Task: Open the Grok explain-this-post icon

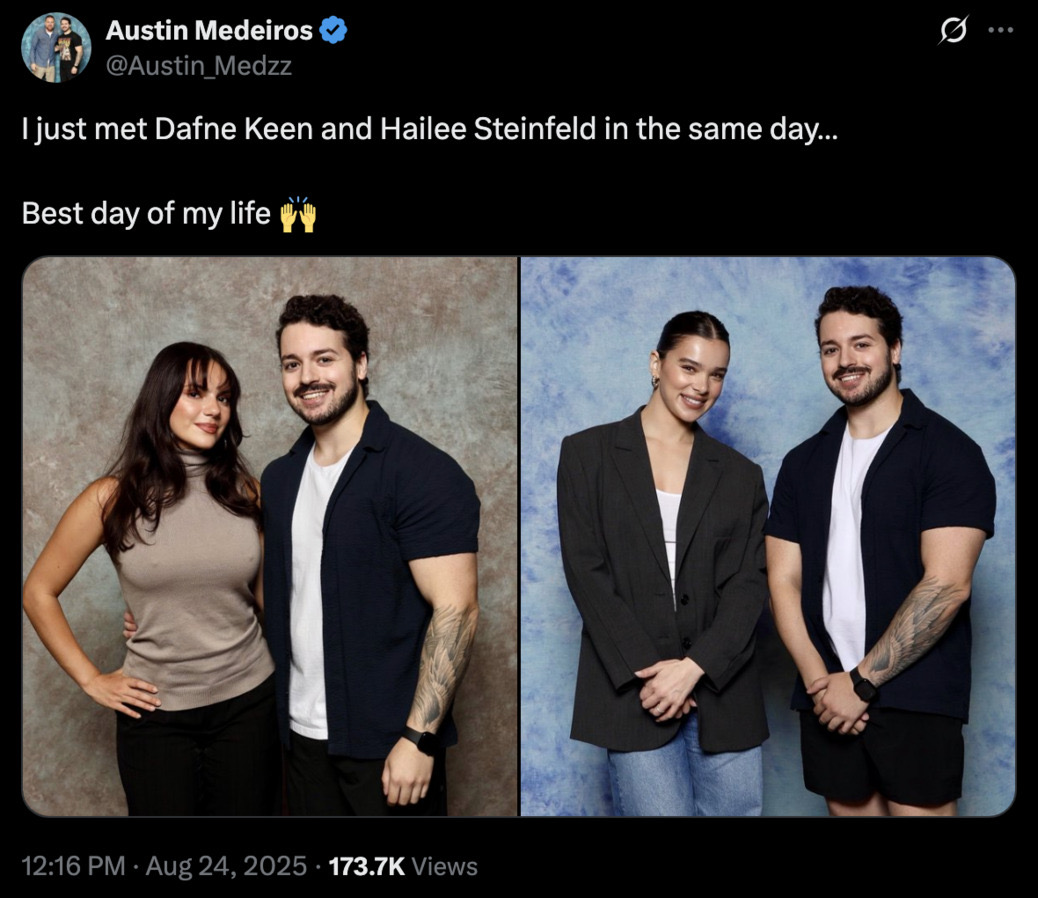Action: coord(953,30)
